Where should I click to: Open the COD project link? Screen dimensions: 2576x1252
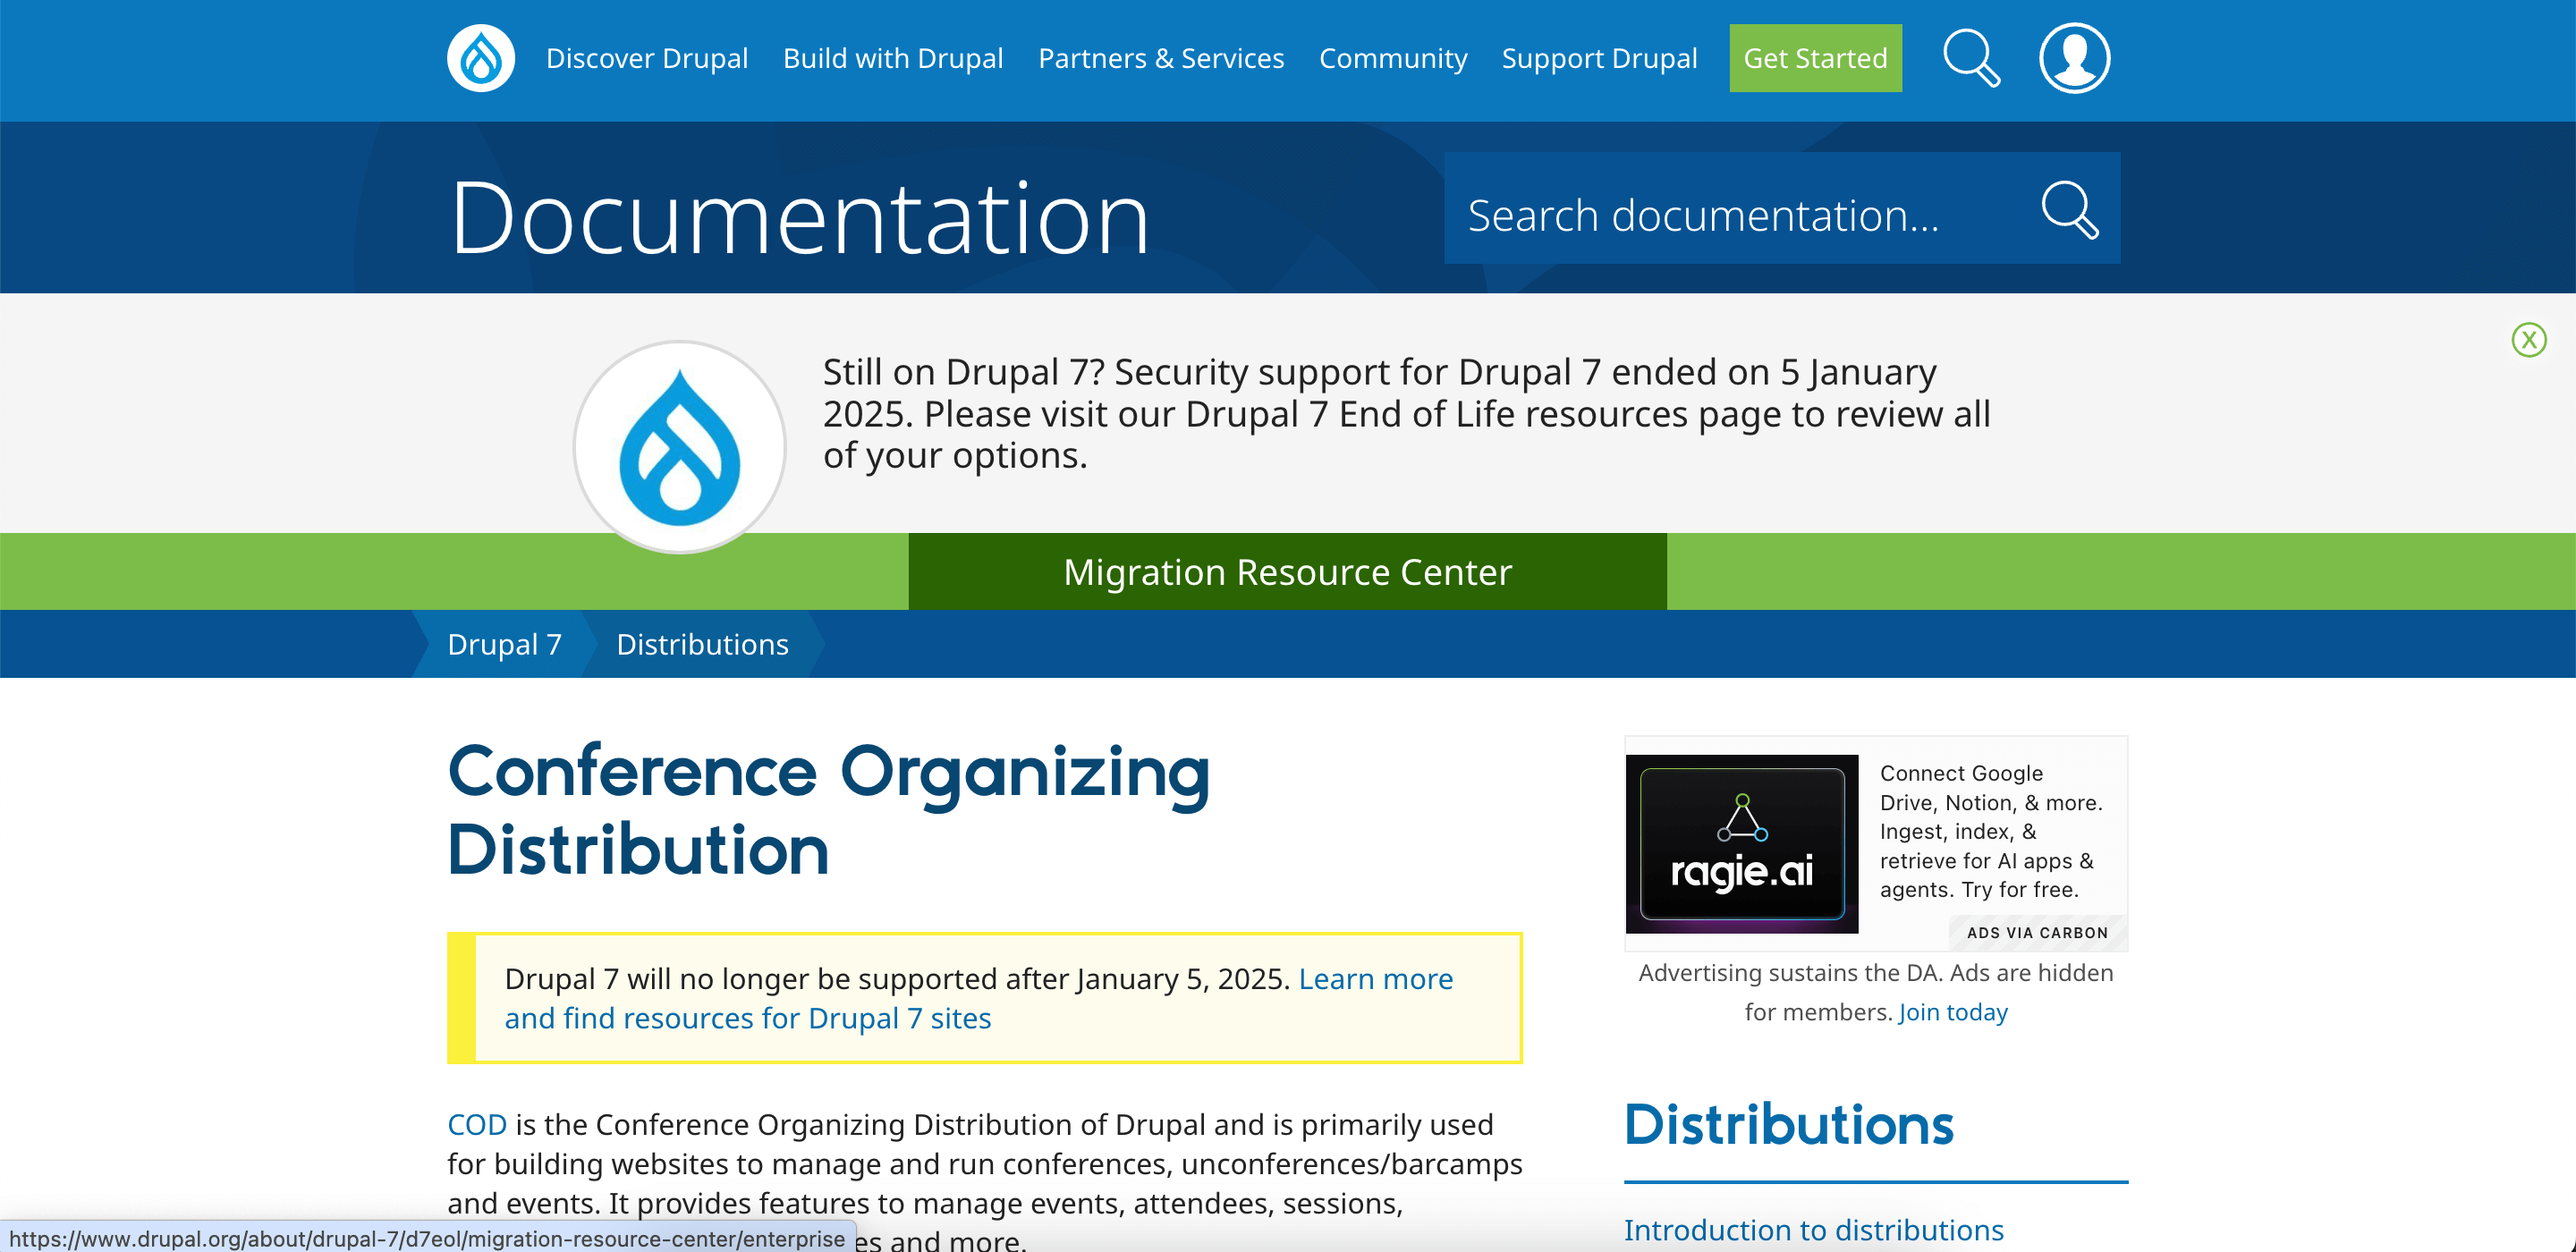pyautogui.click(x=477, y=1124)
